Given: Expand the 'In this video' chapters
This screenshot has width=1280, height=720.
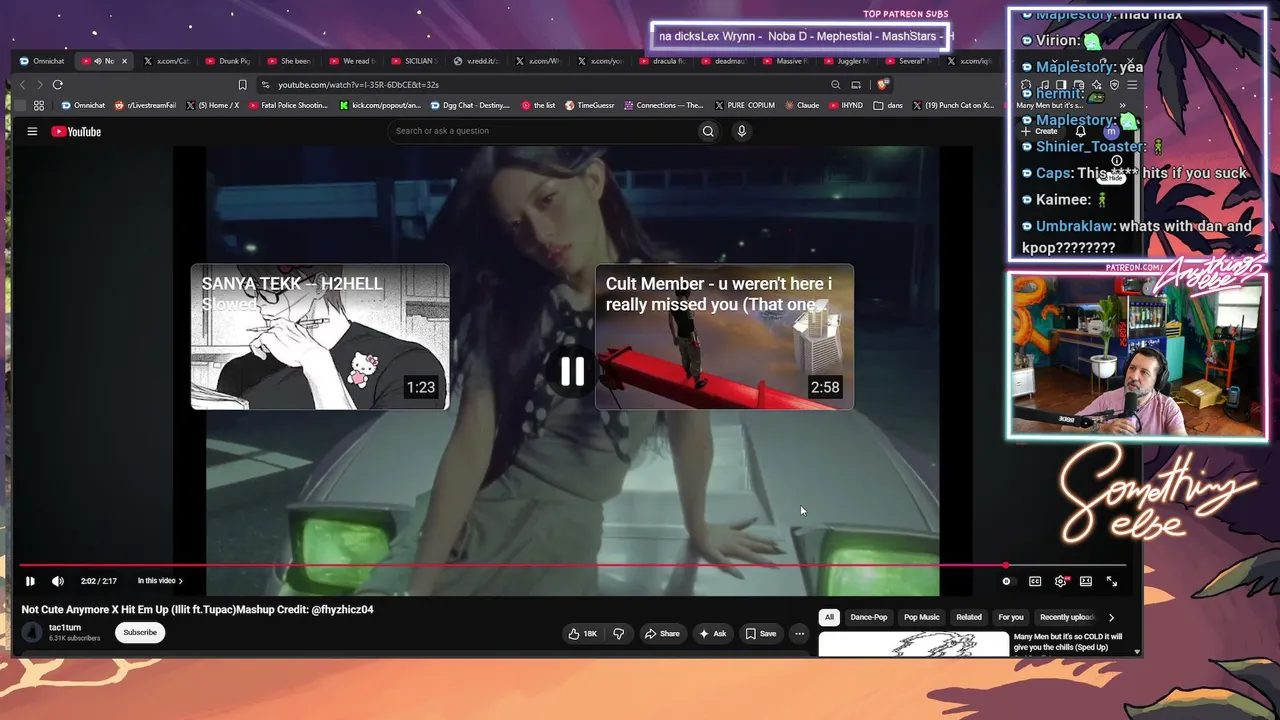Looking at the screenshot, I should [x=160, y=581].
